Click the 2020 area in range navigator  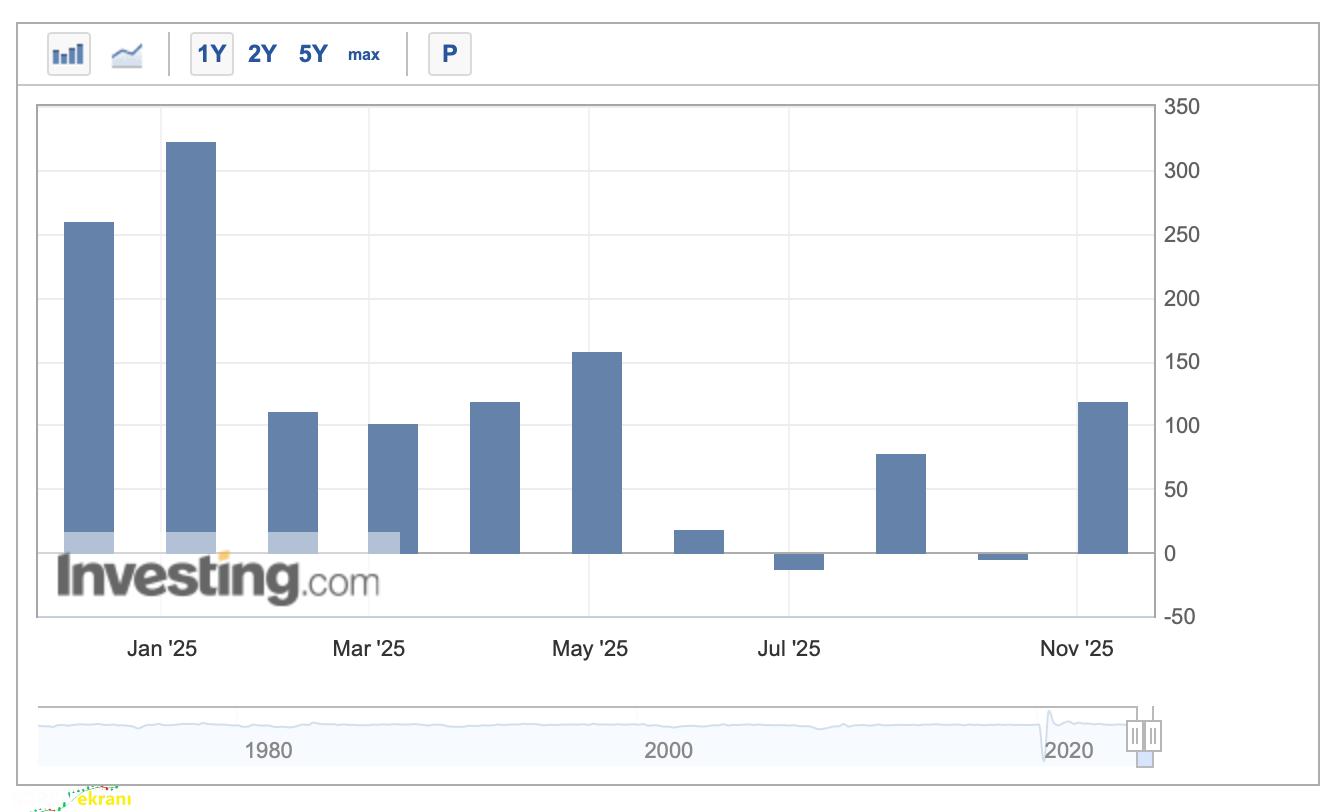1068,749
